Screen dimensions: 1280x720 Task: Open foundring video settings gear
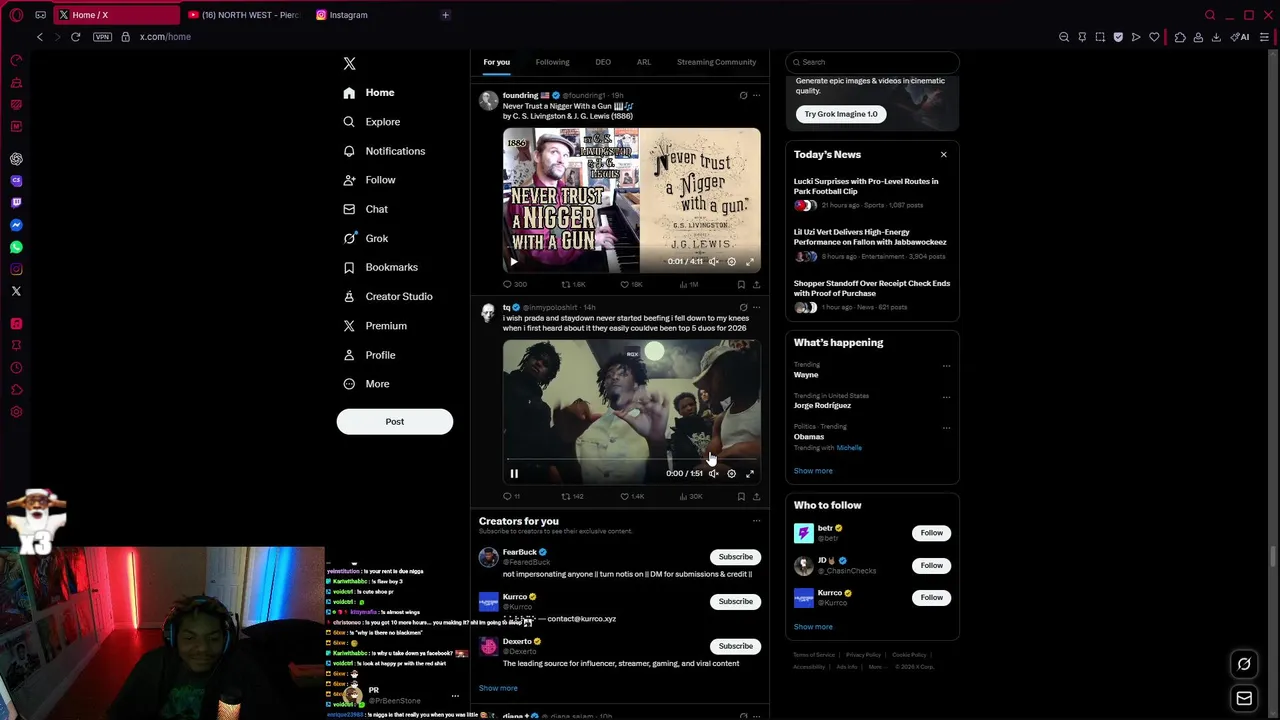tap(731, 261)
